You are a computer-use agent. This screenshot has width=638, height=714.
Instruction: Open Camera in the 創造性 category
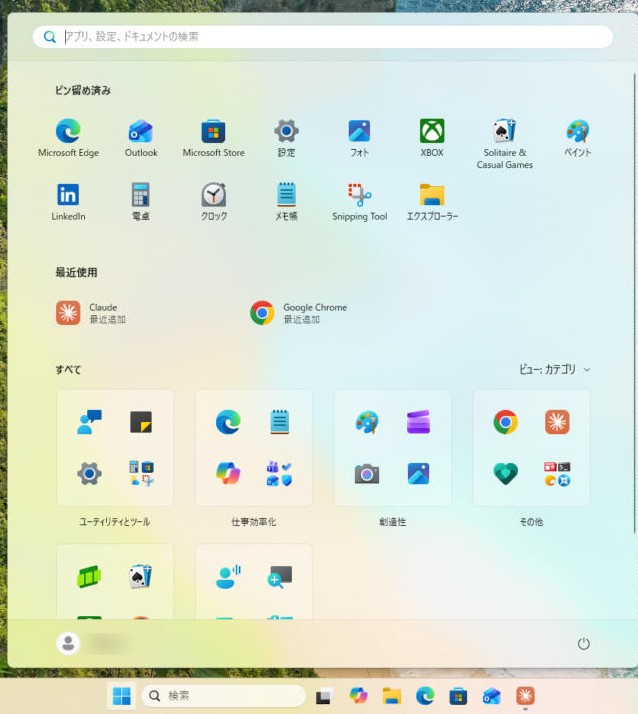pos(367,474)
